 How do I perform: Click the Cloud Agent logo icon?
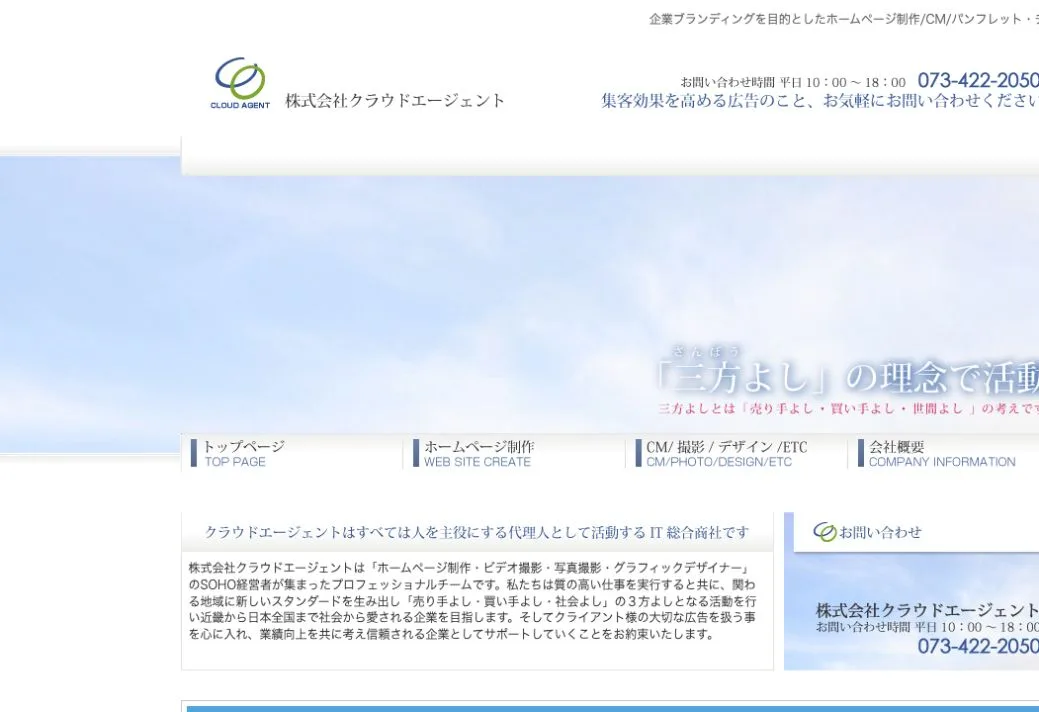240,83
